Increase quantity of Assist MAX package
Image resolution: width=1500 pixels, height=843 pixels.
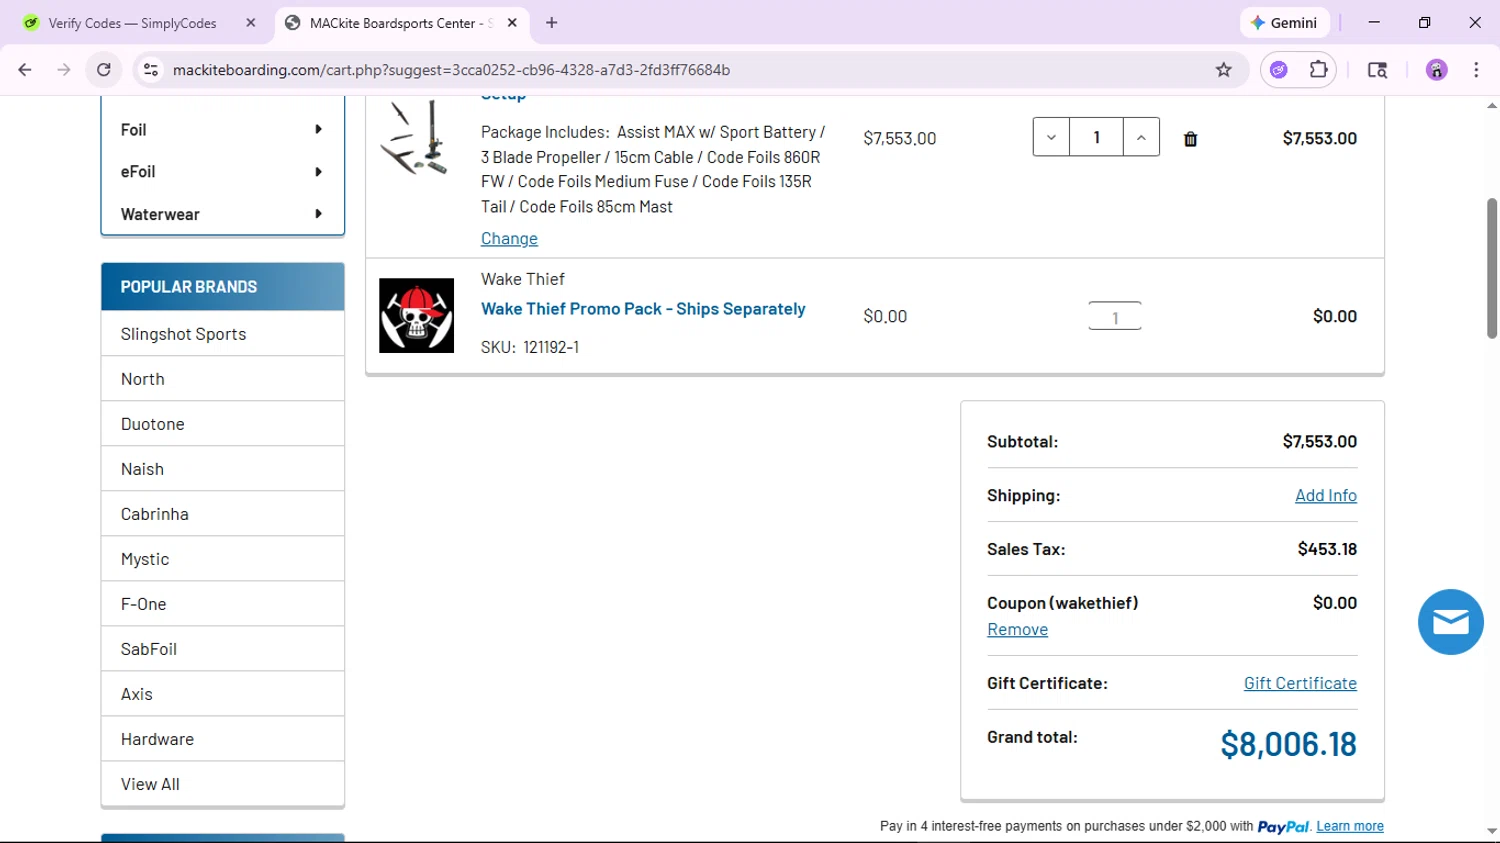1141,138
